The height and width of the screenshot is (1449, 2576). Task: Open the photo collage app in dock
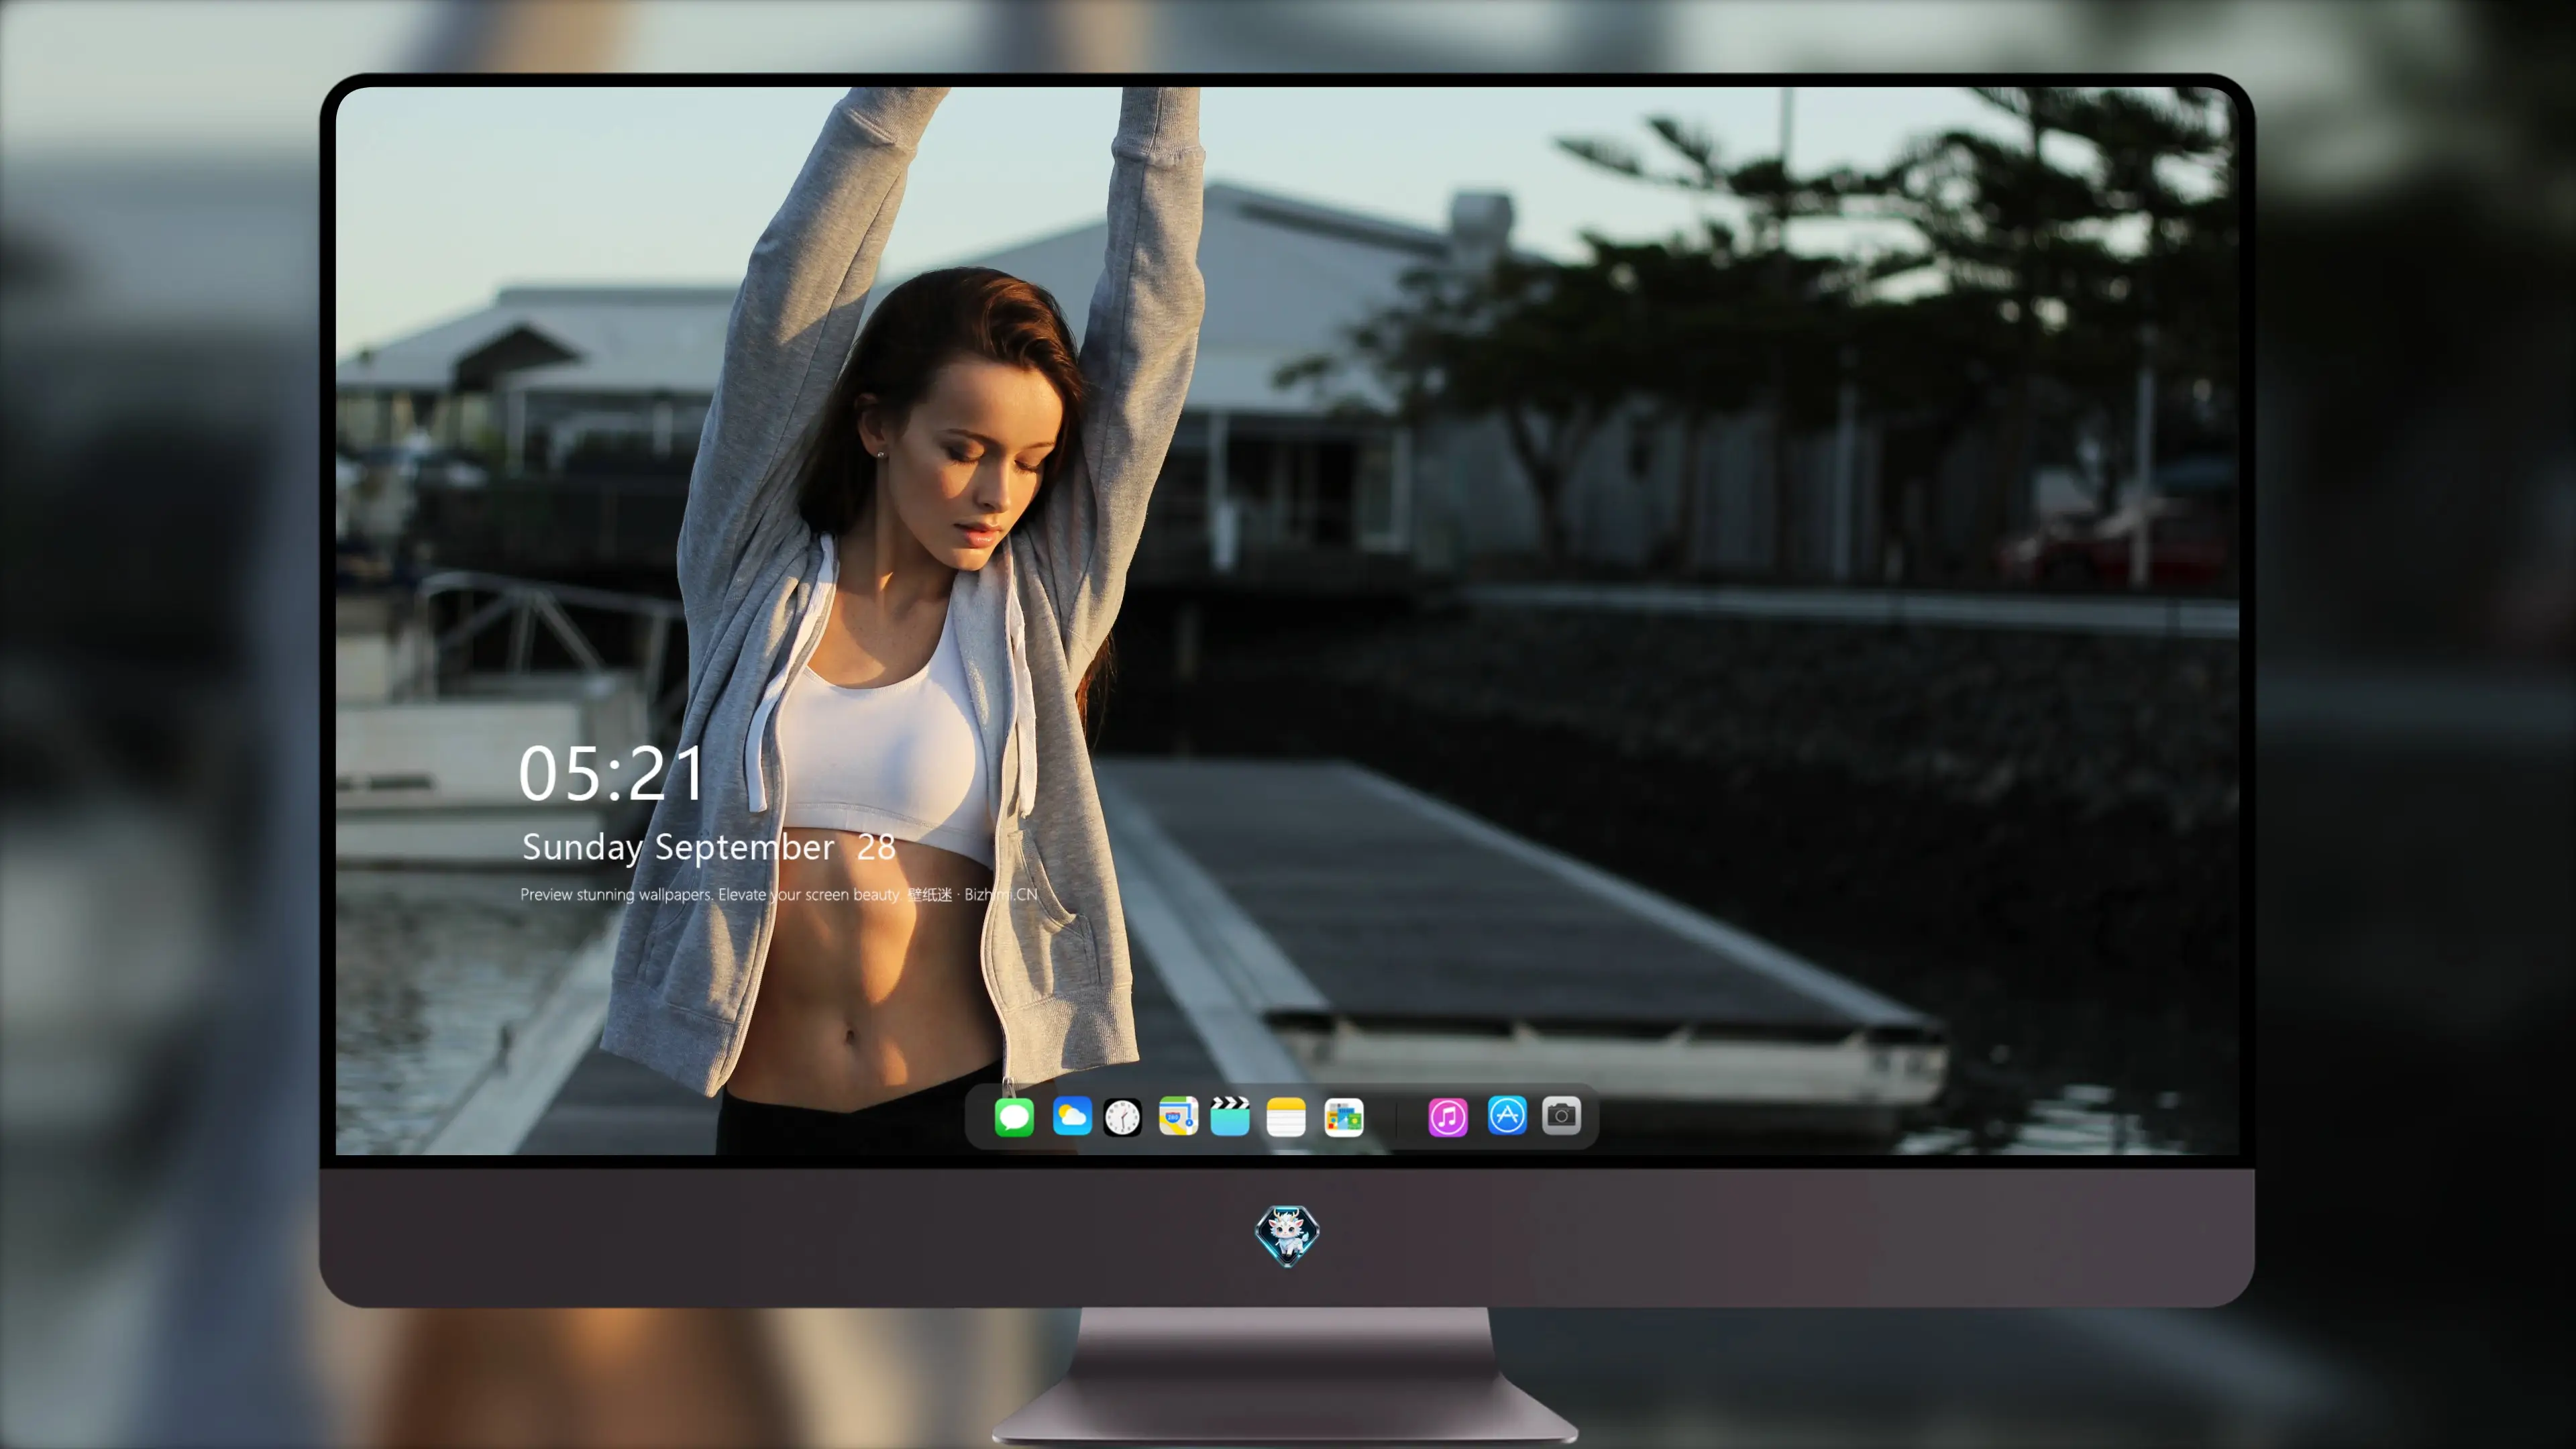click(x=1344, y=1117)
